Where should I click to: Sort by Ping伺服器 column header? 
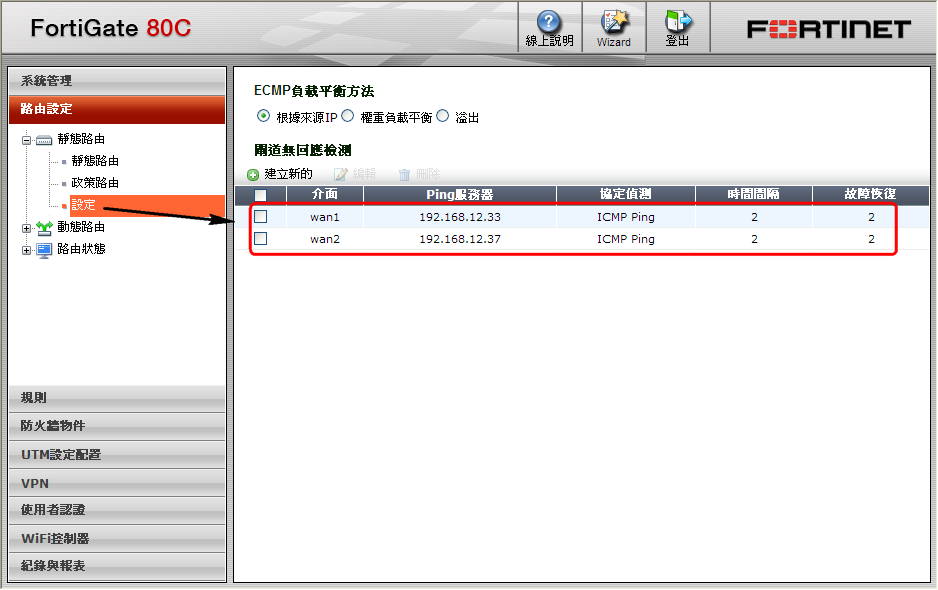(x=459, y=194)
